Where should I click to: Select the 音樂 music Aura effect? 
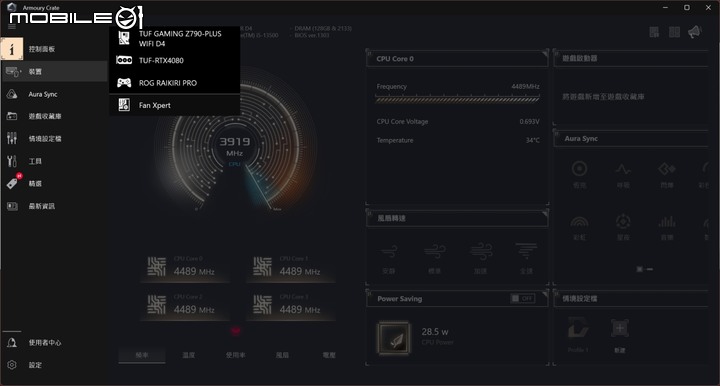tap(667, 227)
